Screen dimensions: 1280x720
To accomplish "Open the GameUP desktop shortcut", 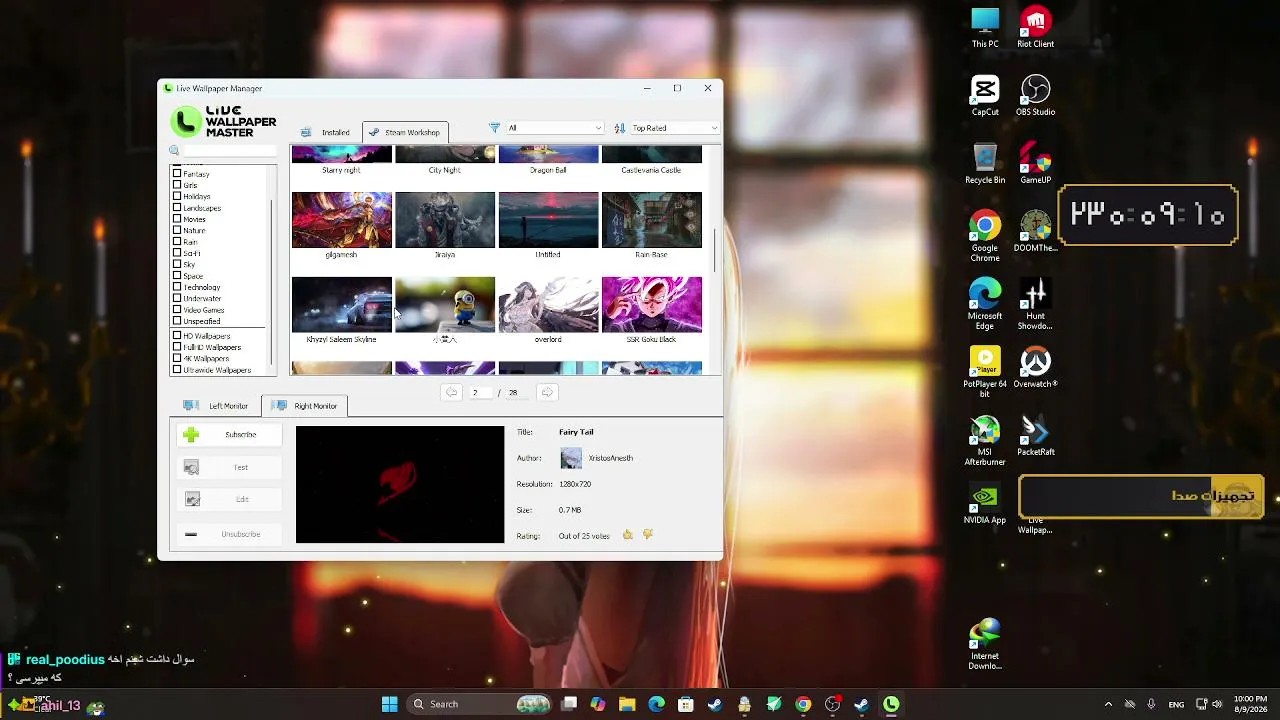I will pos(1035,164).
